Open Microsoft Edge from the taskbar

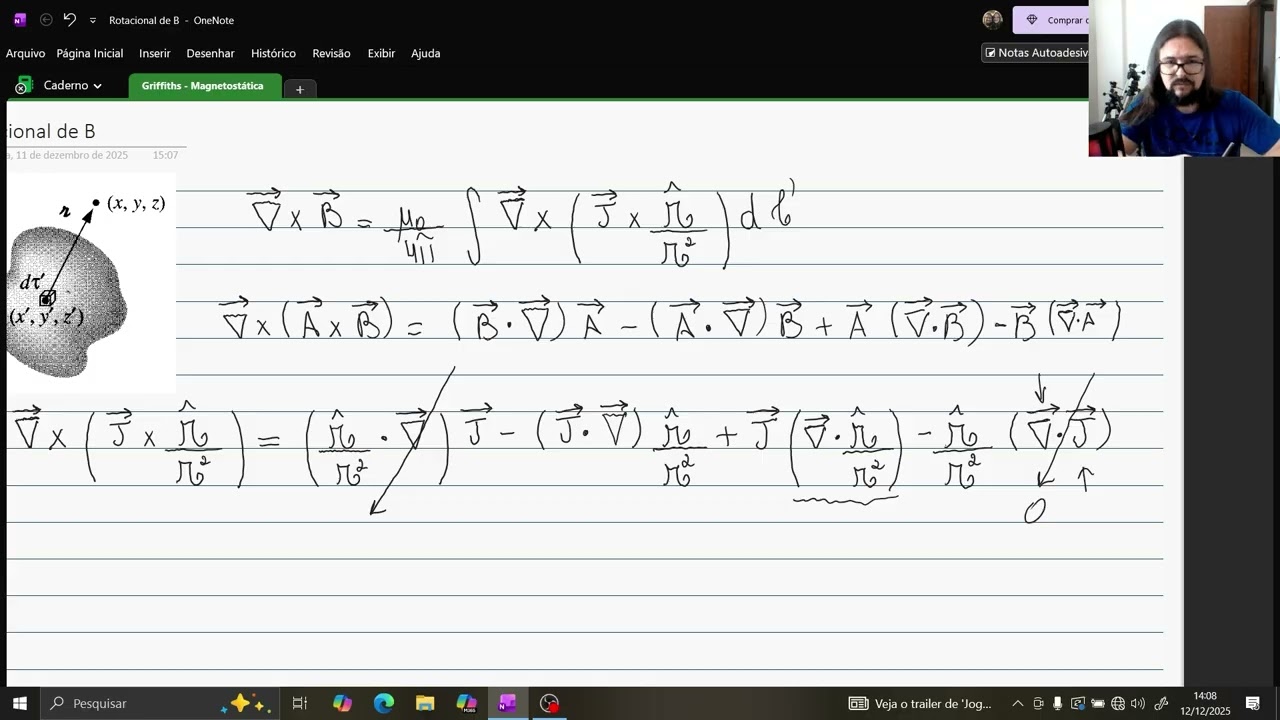pos(384,703)
